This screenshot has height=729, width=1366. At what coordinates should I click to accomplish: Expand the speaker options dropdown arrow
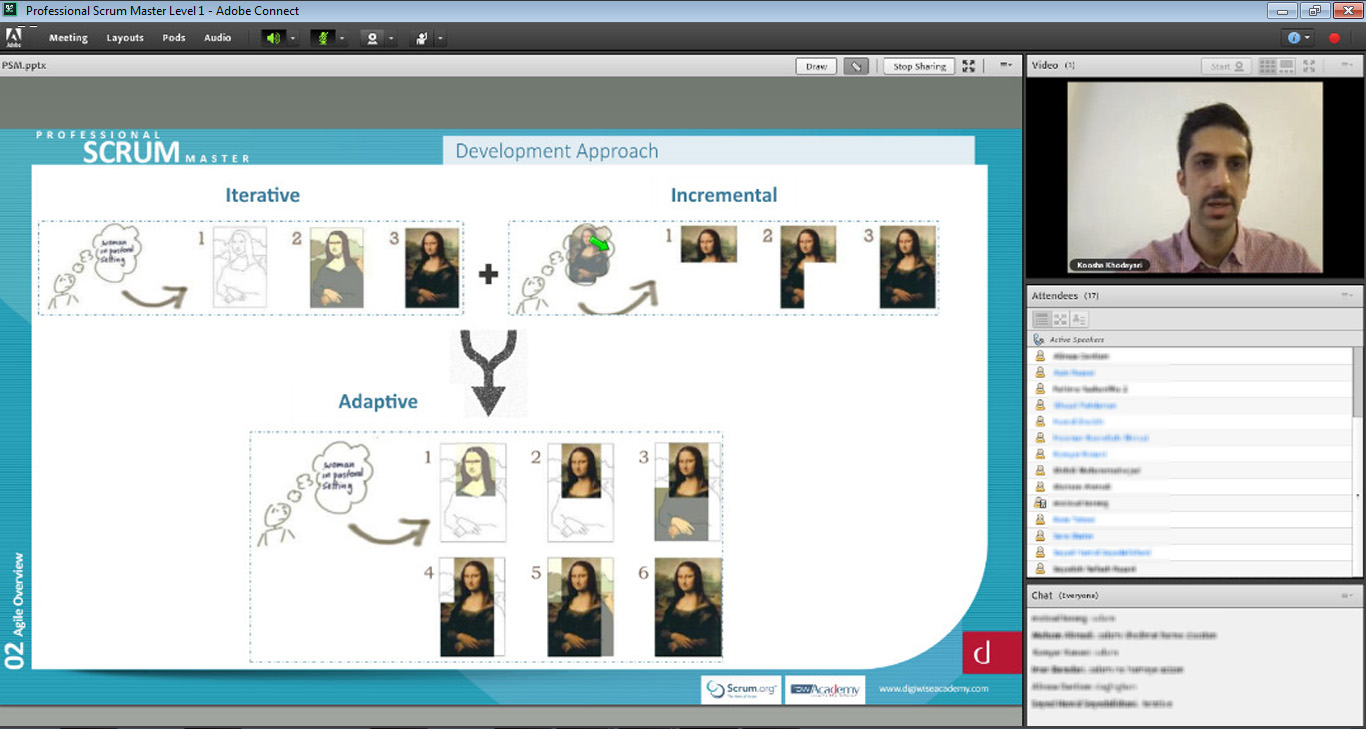tap(293, 38)
